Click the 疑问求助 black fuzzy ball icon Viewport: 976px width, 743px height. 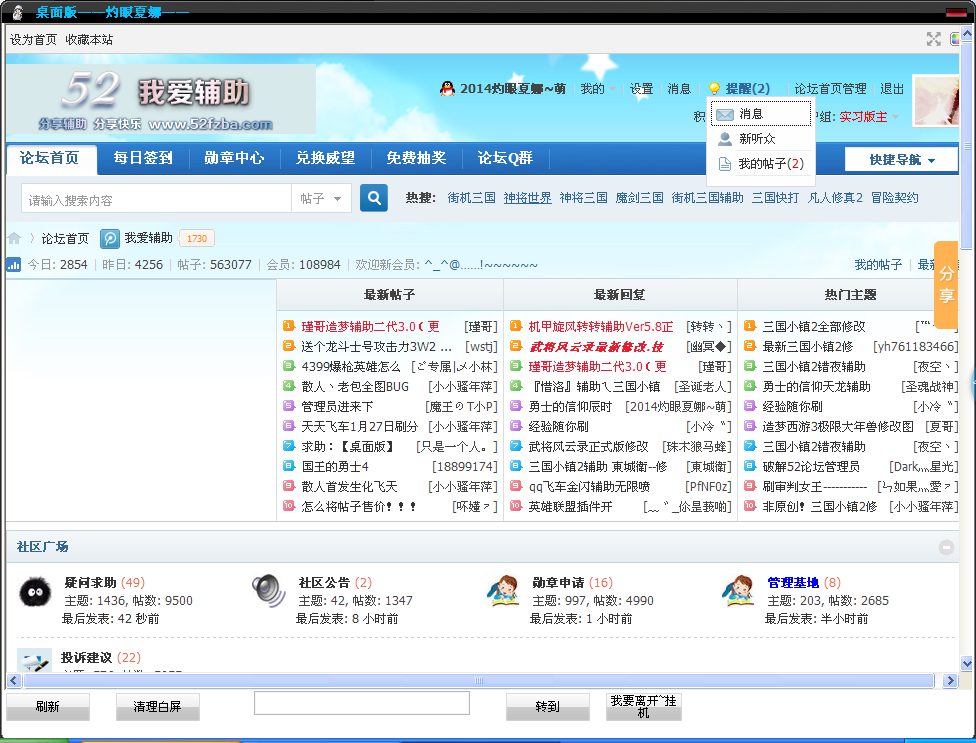pyautogui.click(x=35, y=591)
